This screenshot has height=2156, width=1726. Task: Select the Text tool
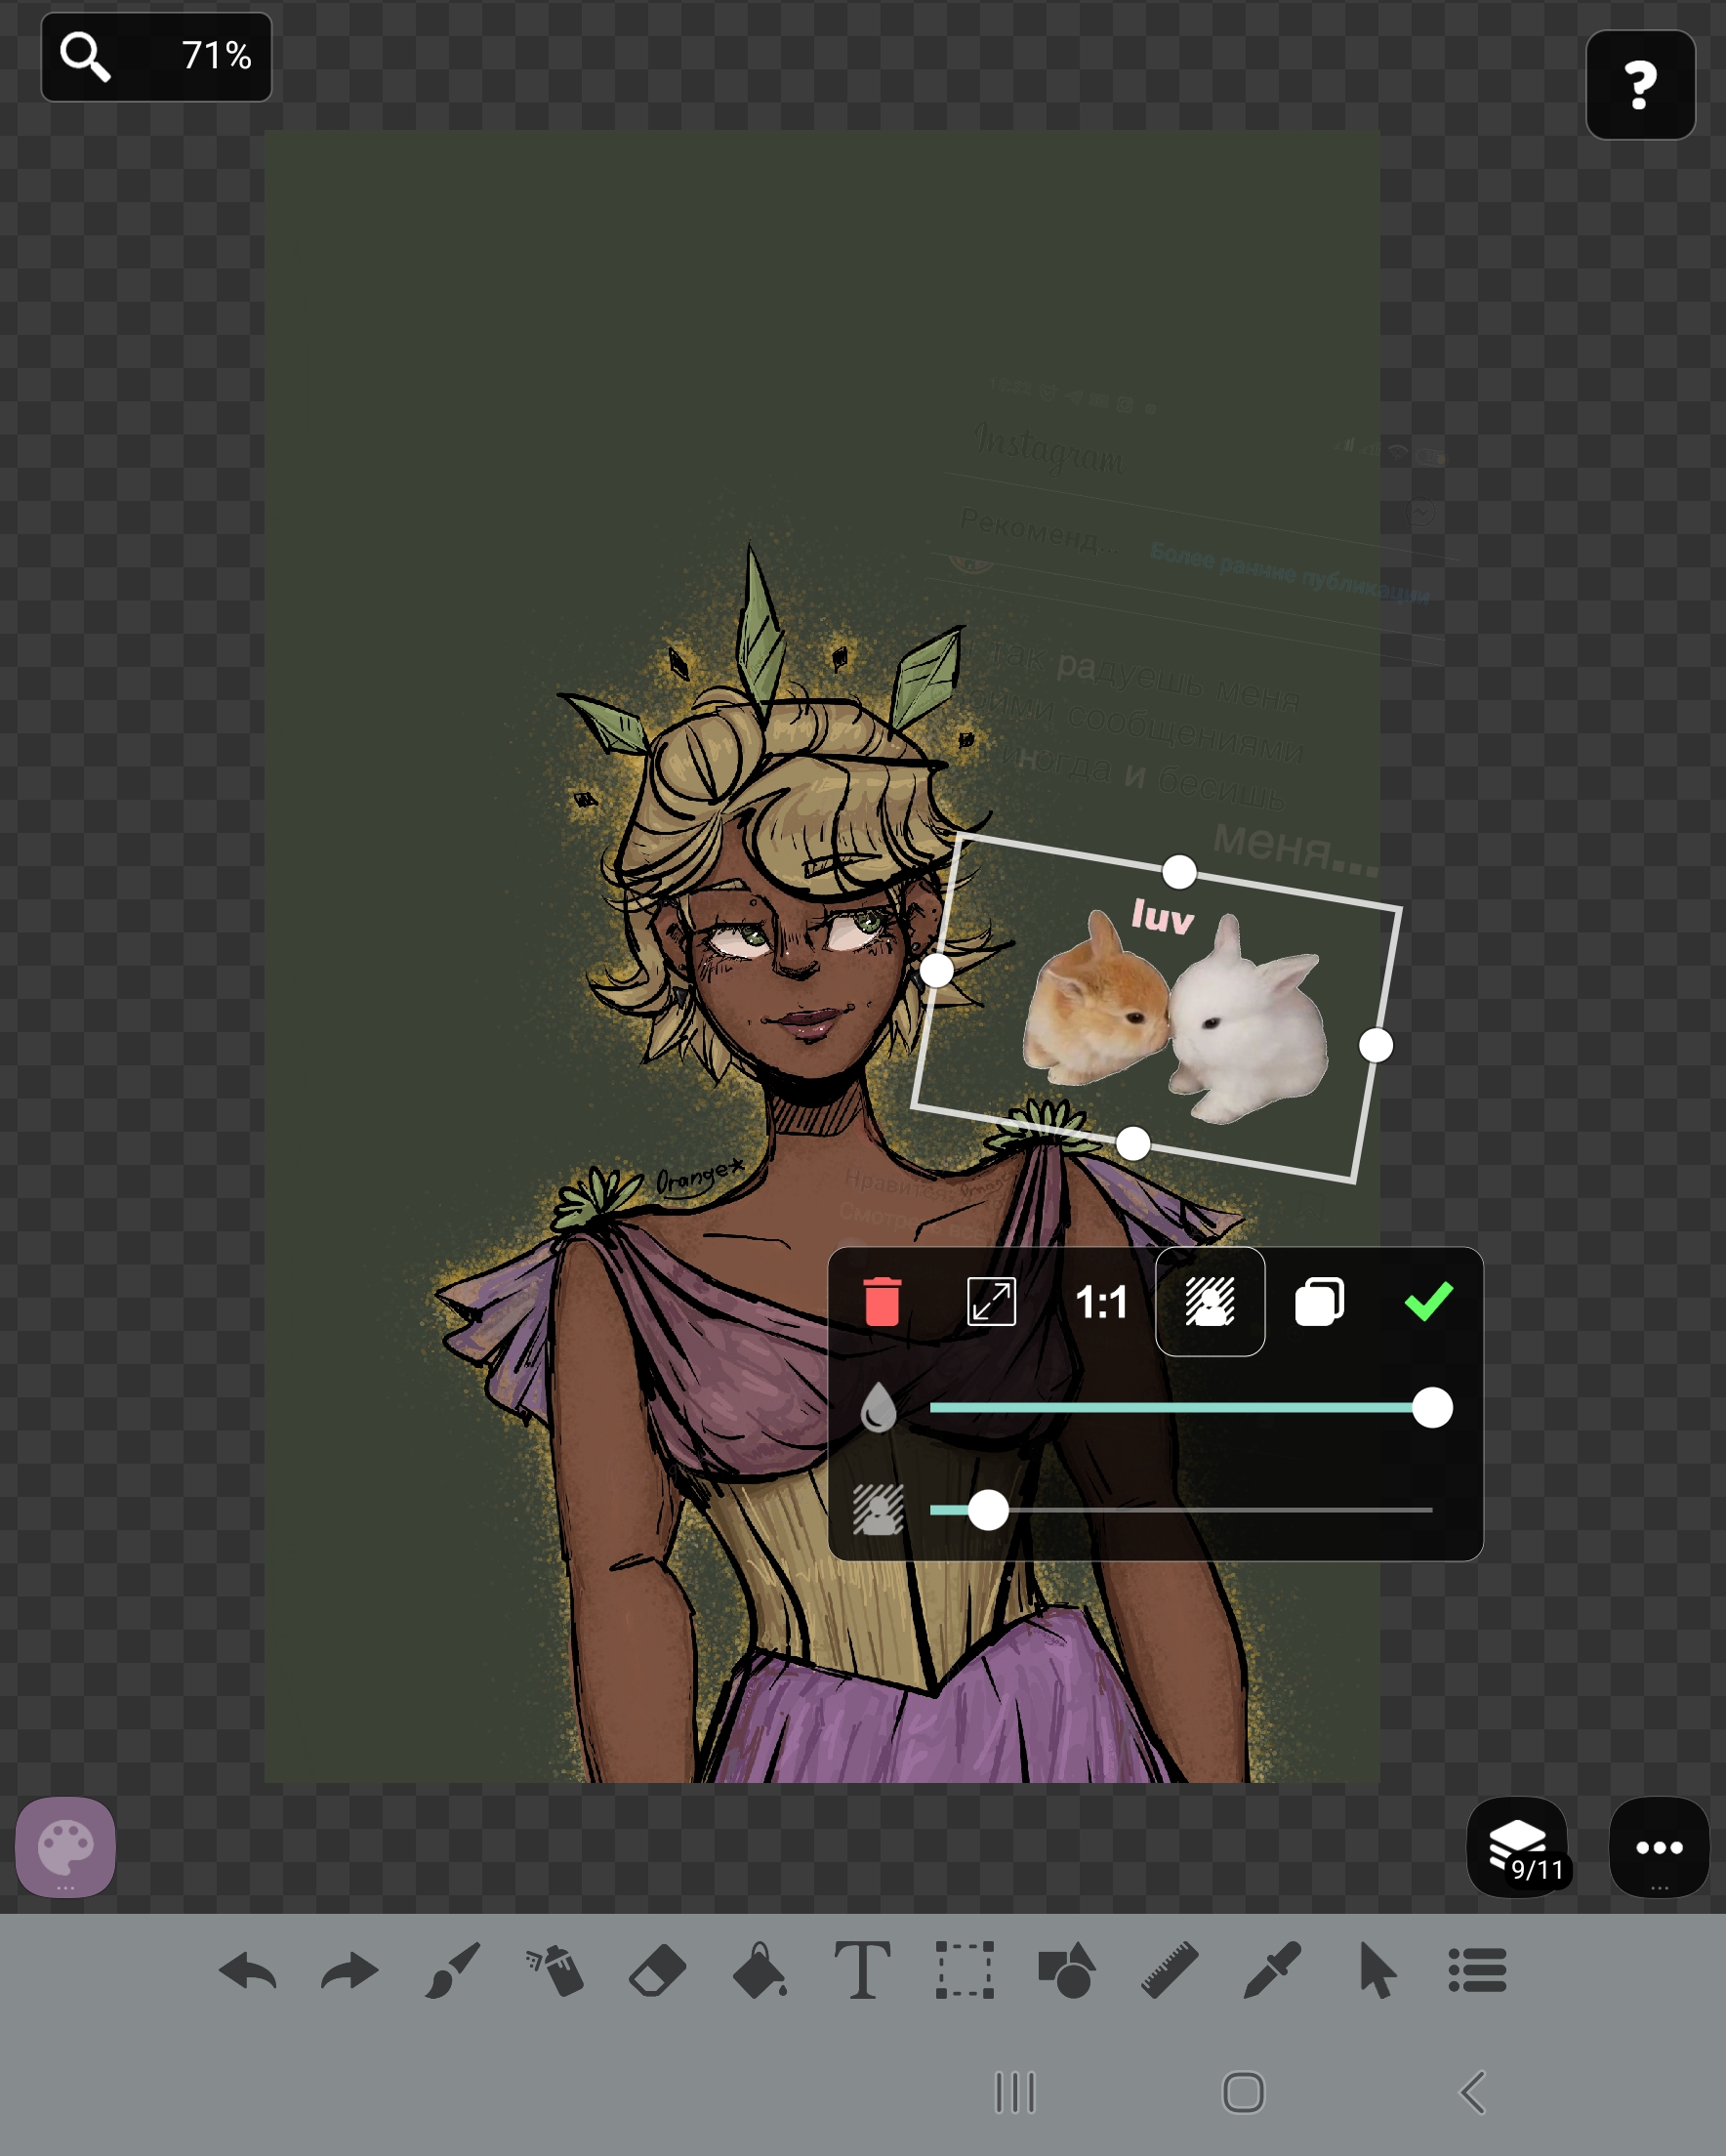tap(862, 1970)
